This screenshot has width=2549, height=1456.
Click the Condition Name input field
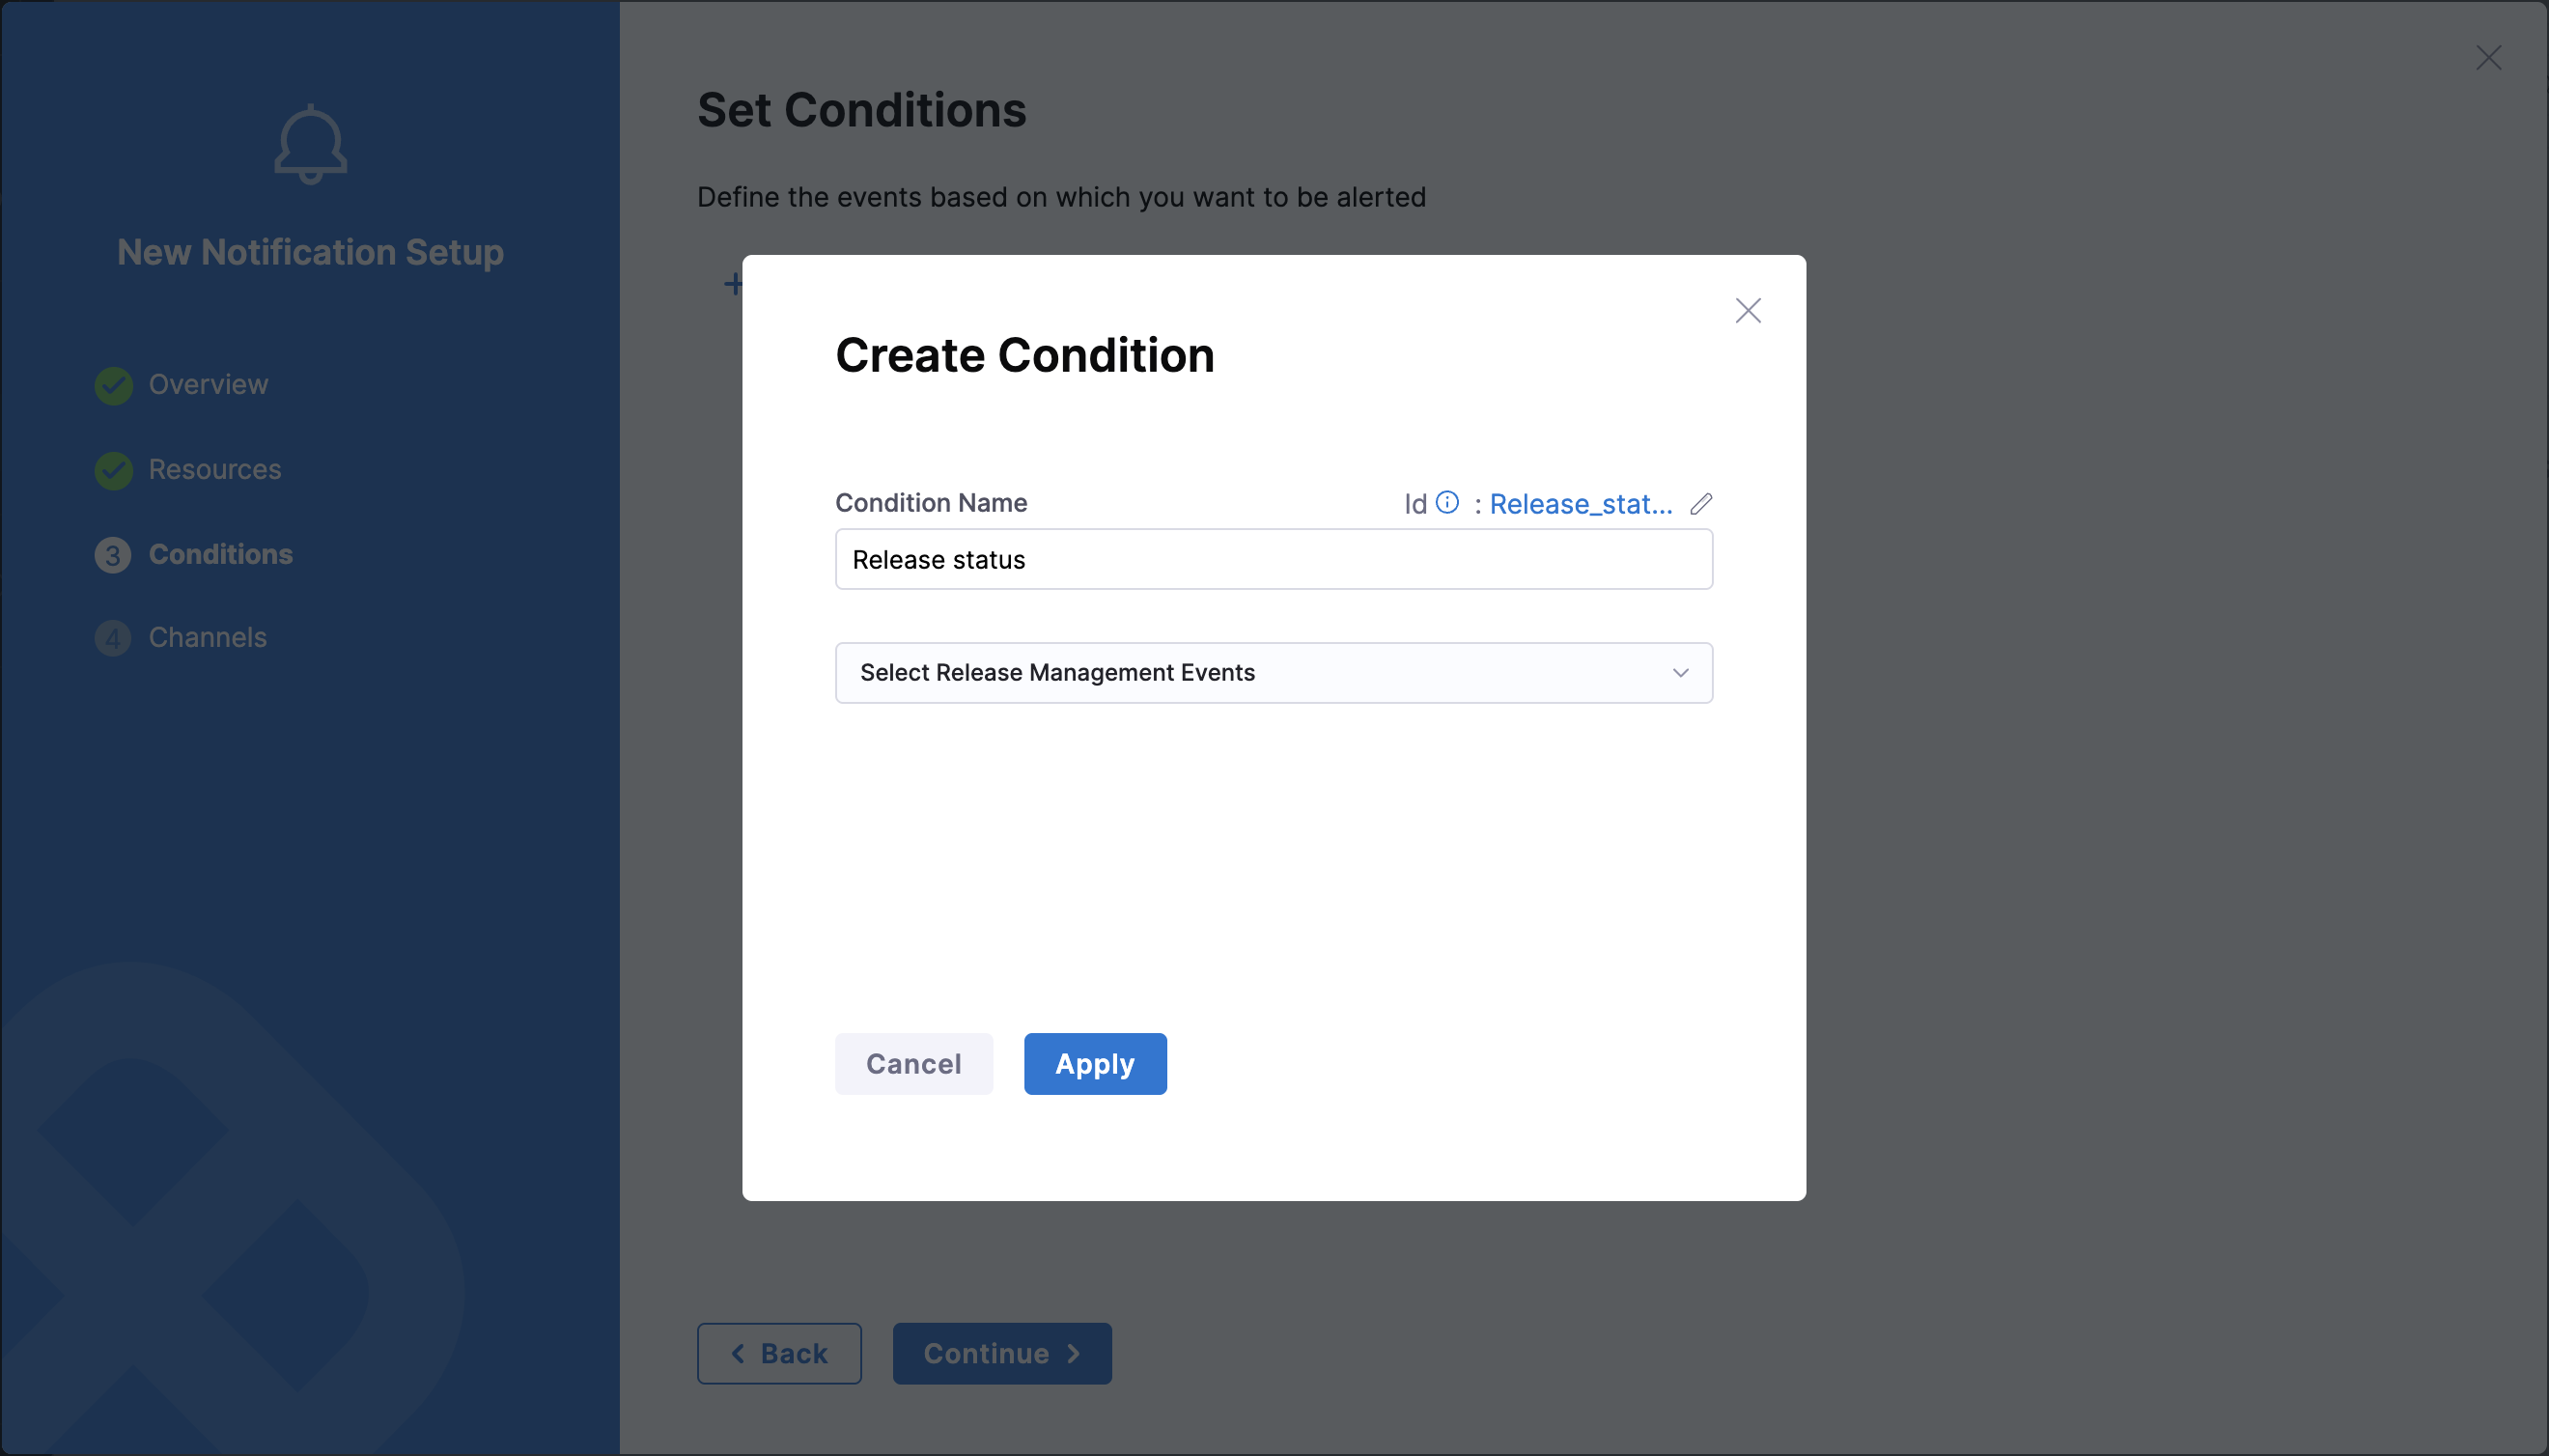(1274, 559)
